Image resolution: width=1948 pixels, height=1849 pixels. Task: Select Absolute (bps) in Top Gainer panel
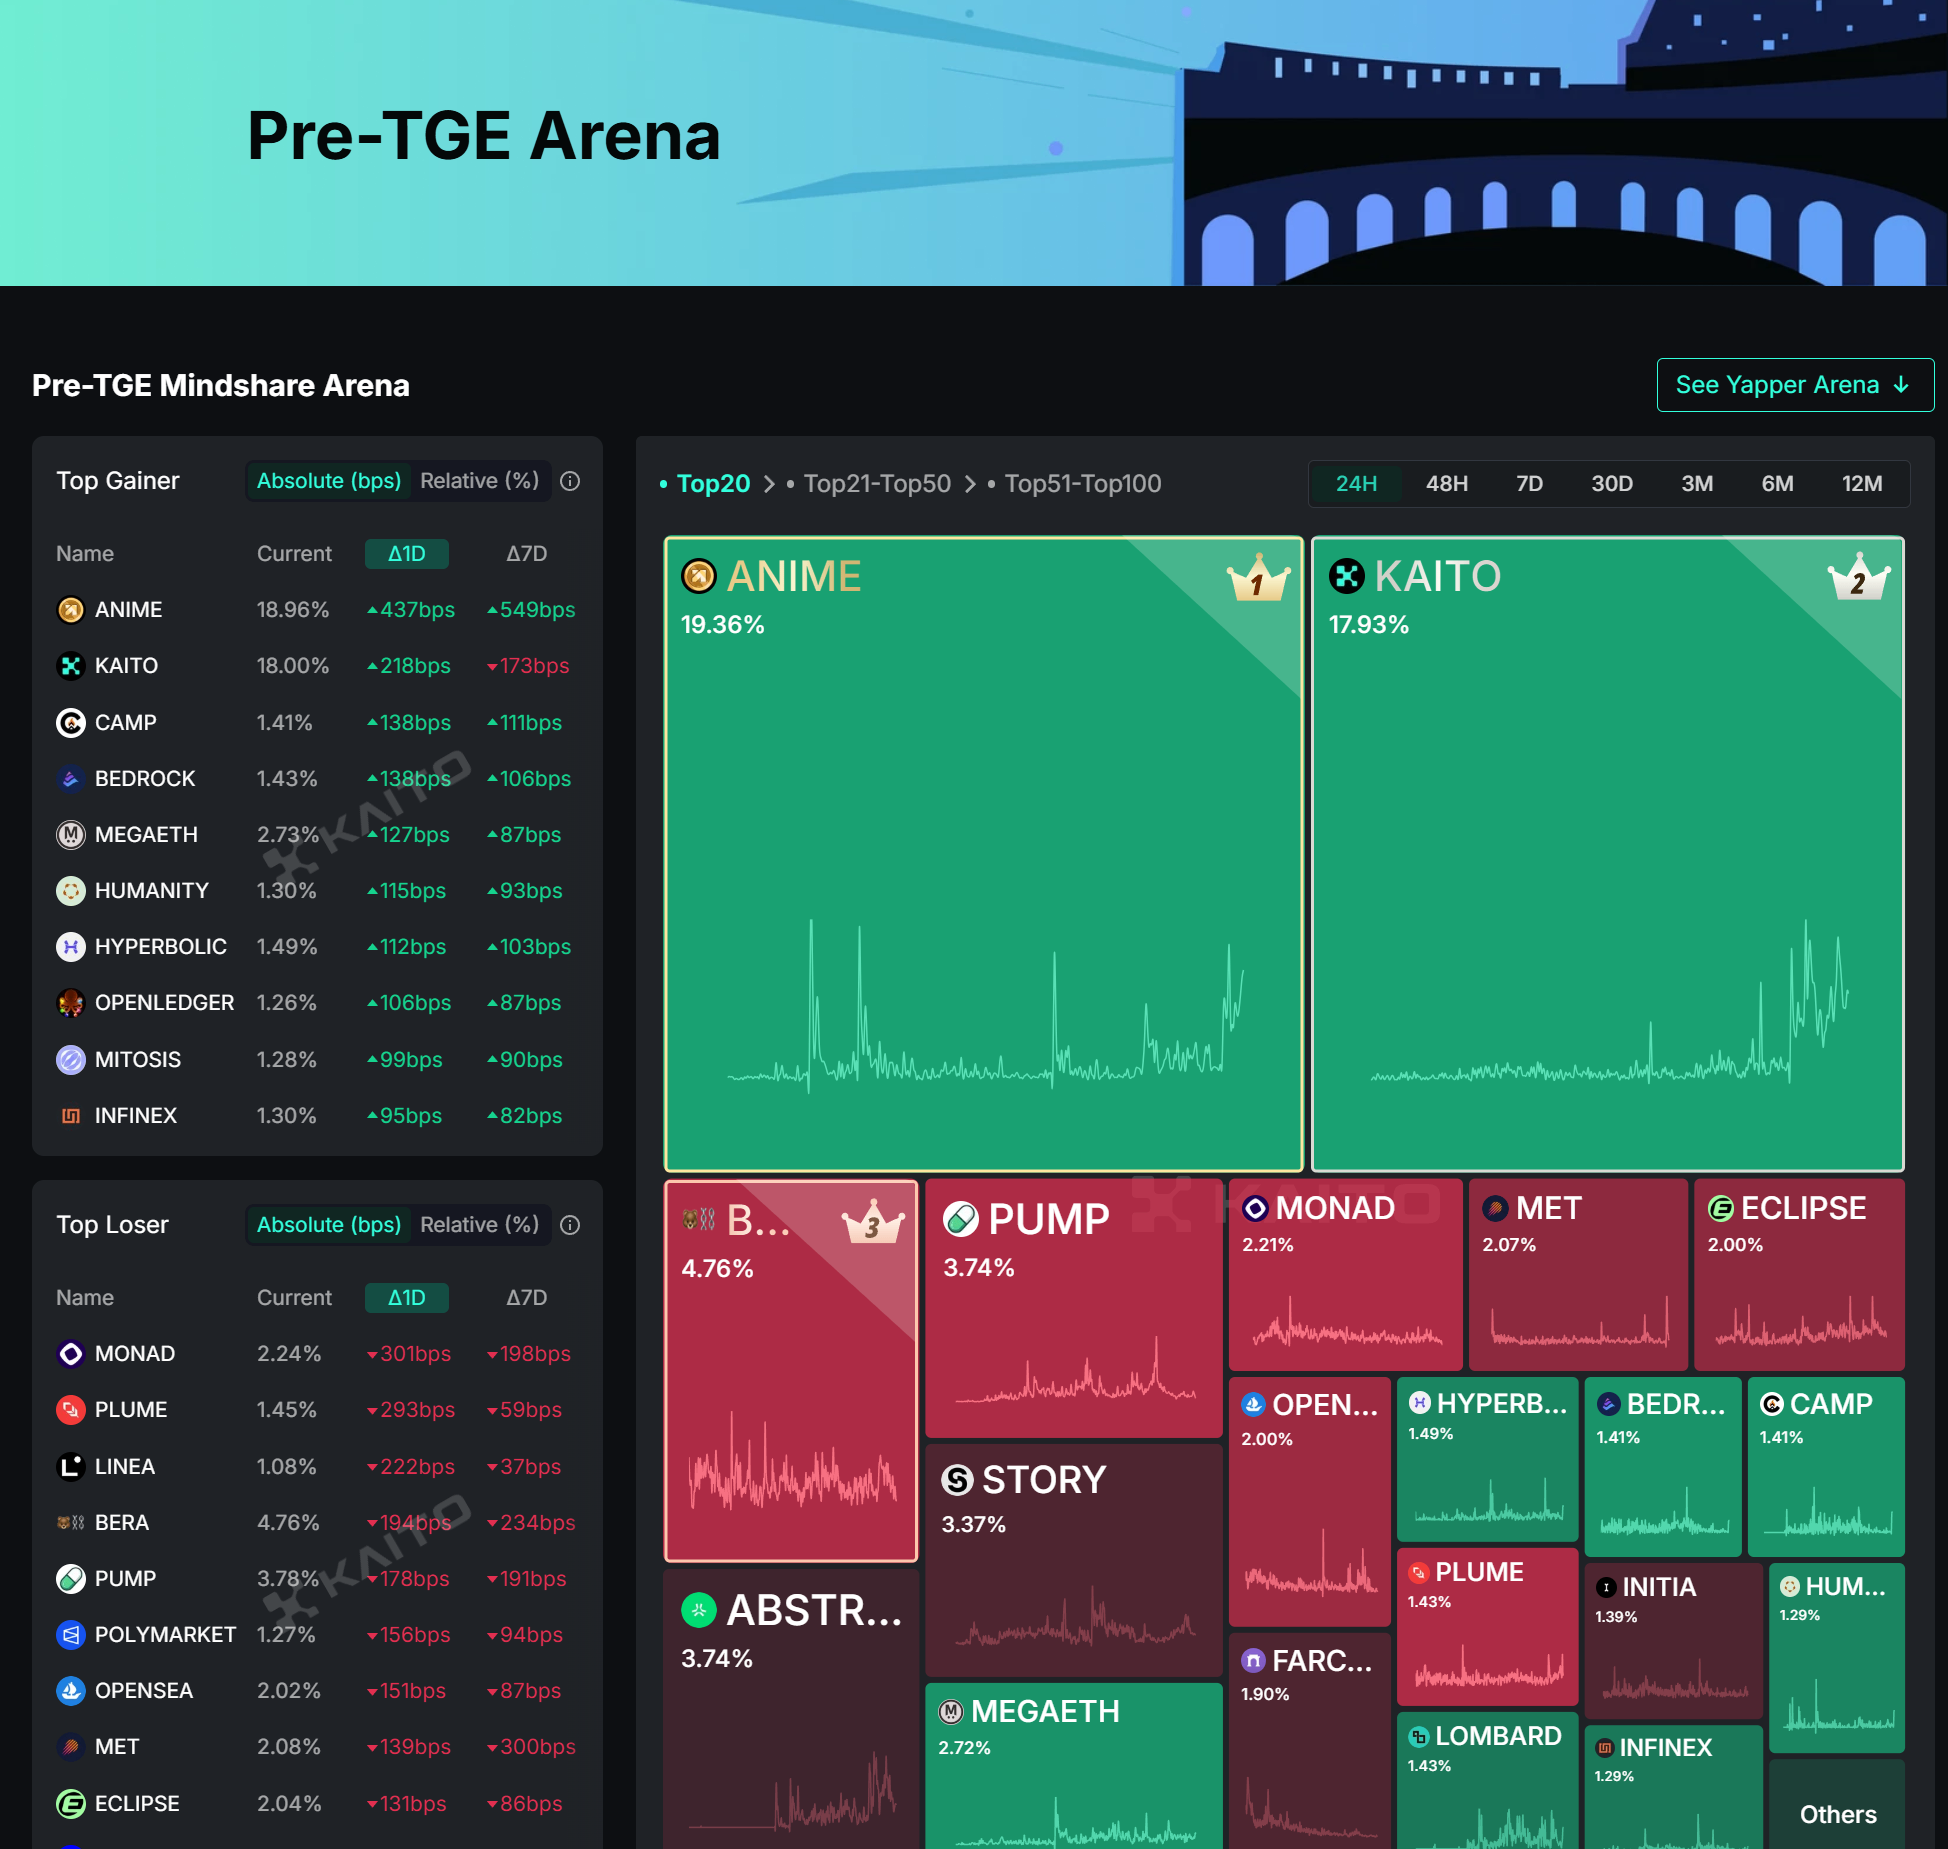click(329, 481)
